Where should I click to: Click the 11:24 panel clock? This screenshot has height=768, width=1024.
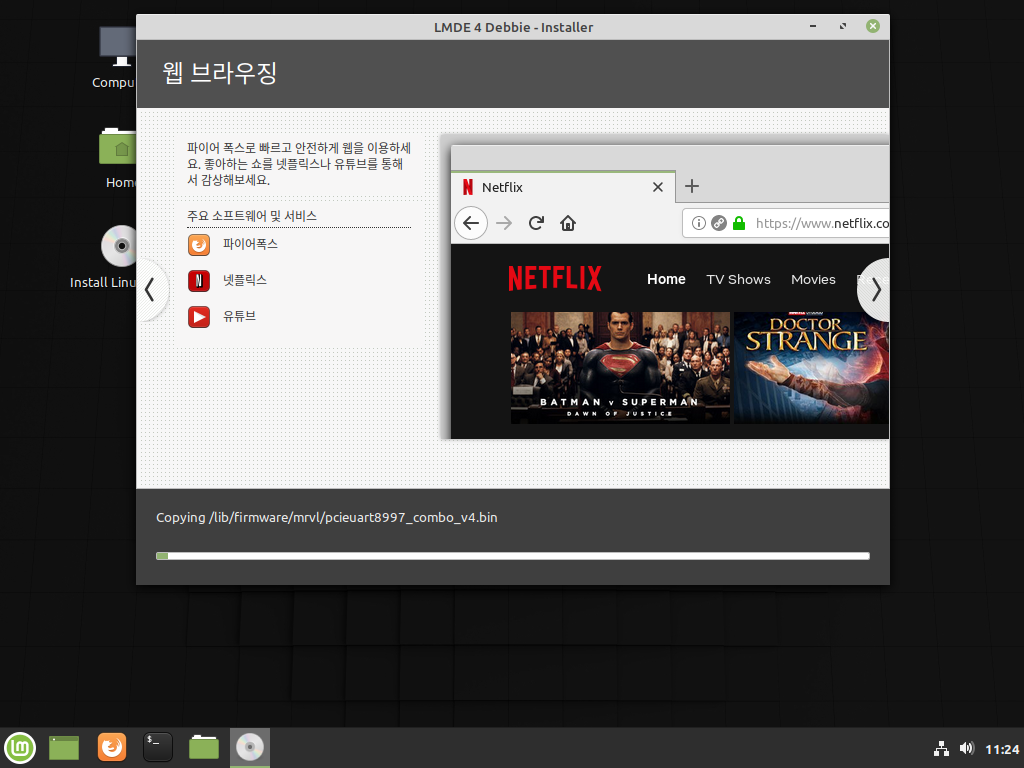point(1002,749)
